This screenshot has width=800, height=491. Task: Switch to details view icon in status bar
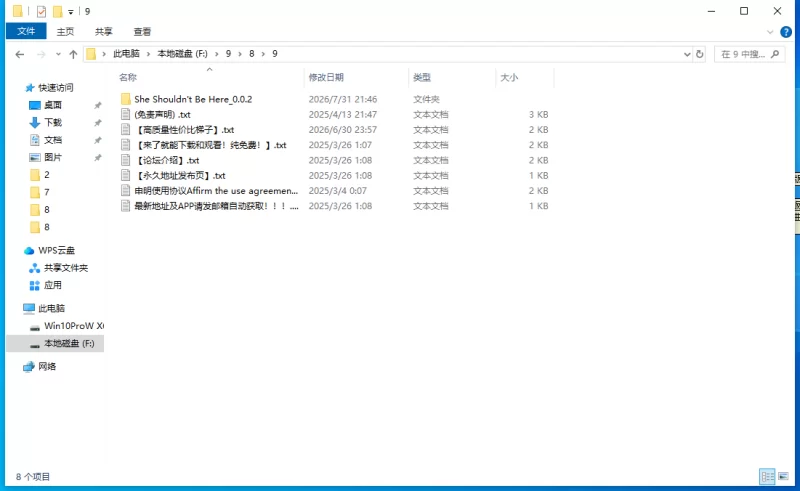(767, 477)
